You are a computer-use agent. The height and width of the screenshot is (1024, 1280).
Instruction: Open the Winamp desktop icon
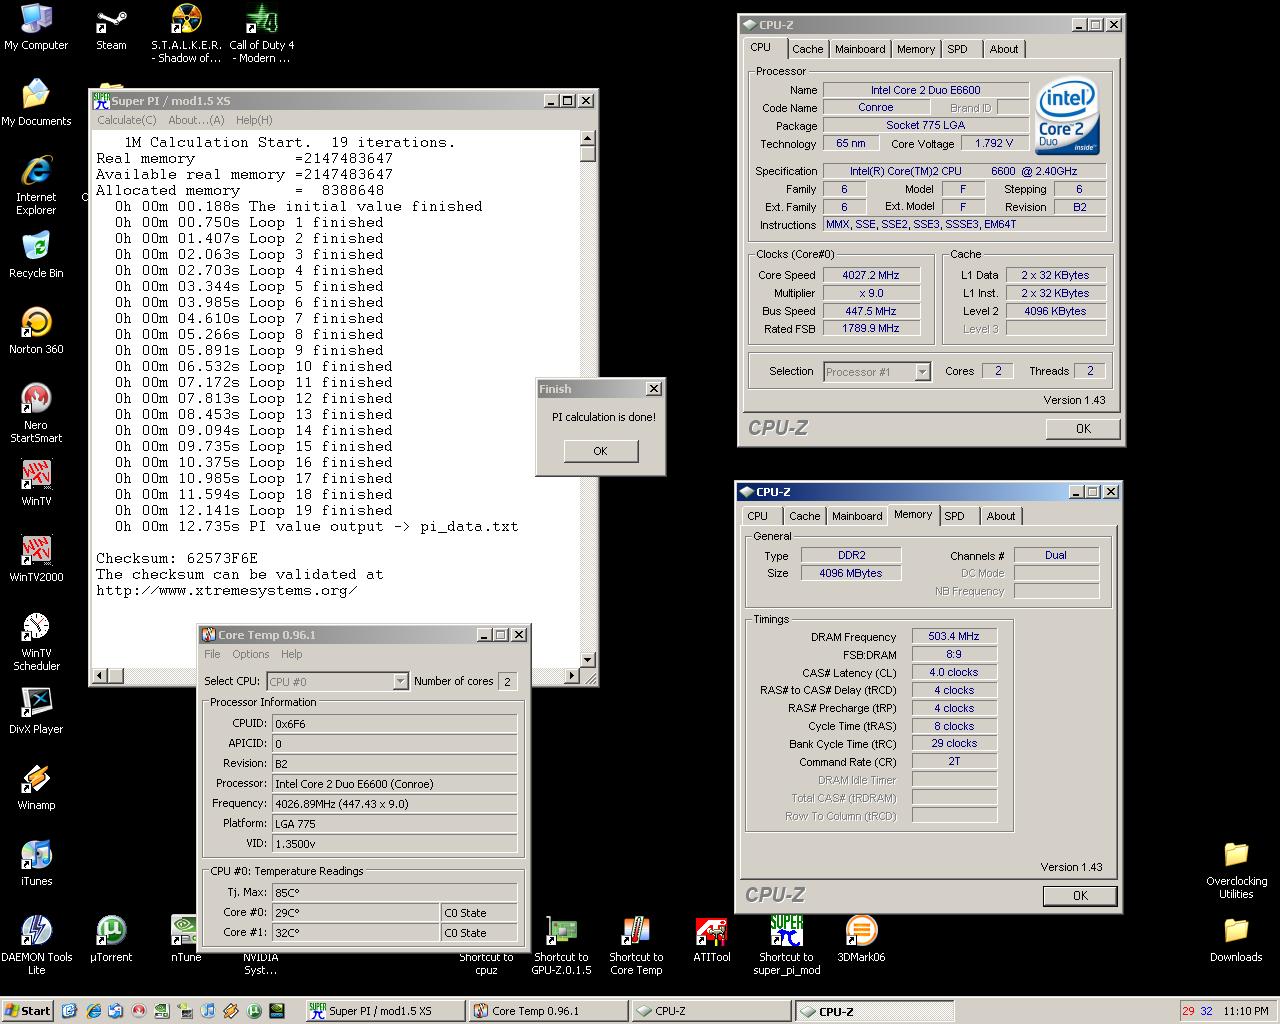pos(36,787)
